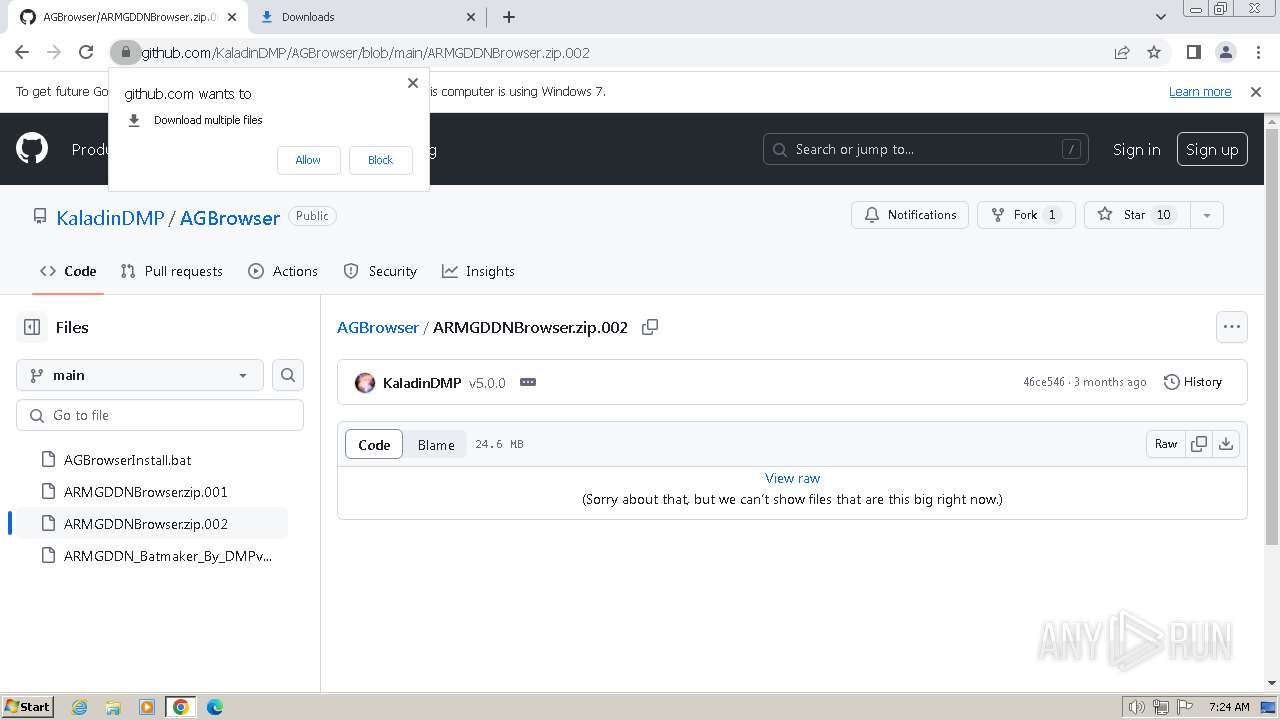Image resolution: width=1280 pixels, height=720 pixels.
Task: Open Notifications button
Action: coord(910,215)
